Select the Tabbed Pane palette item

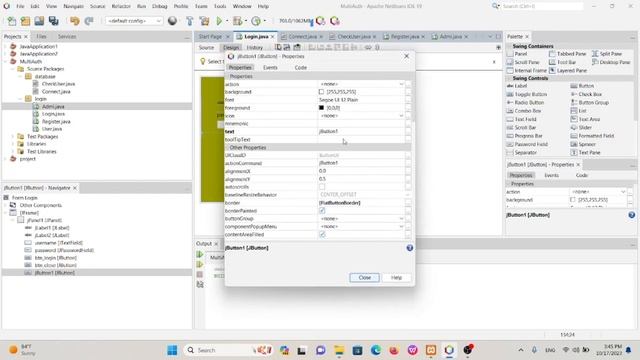[x=567, y=54]
